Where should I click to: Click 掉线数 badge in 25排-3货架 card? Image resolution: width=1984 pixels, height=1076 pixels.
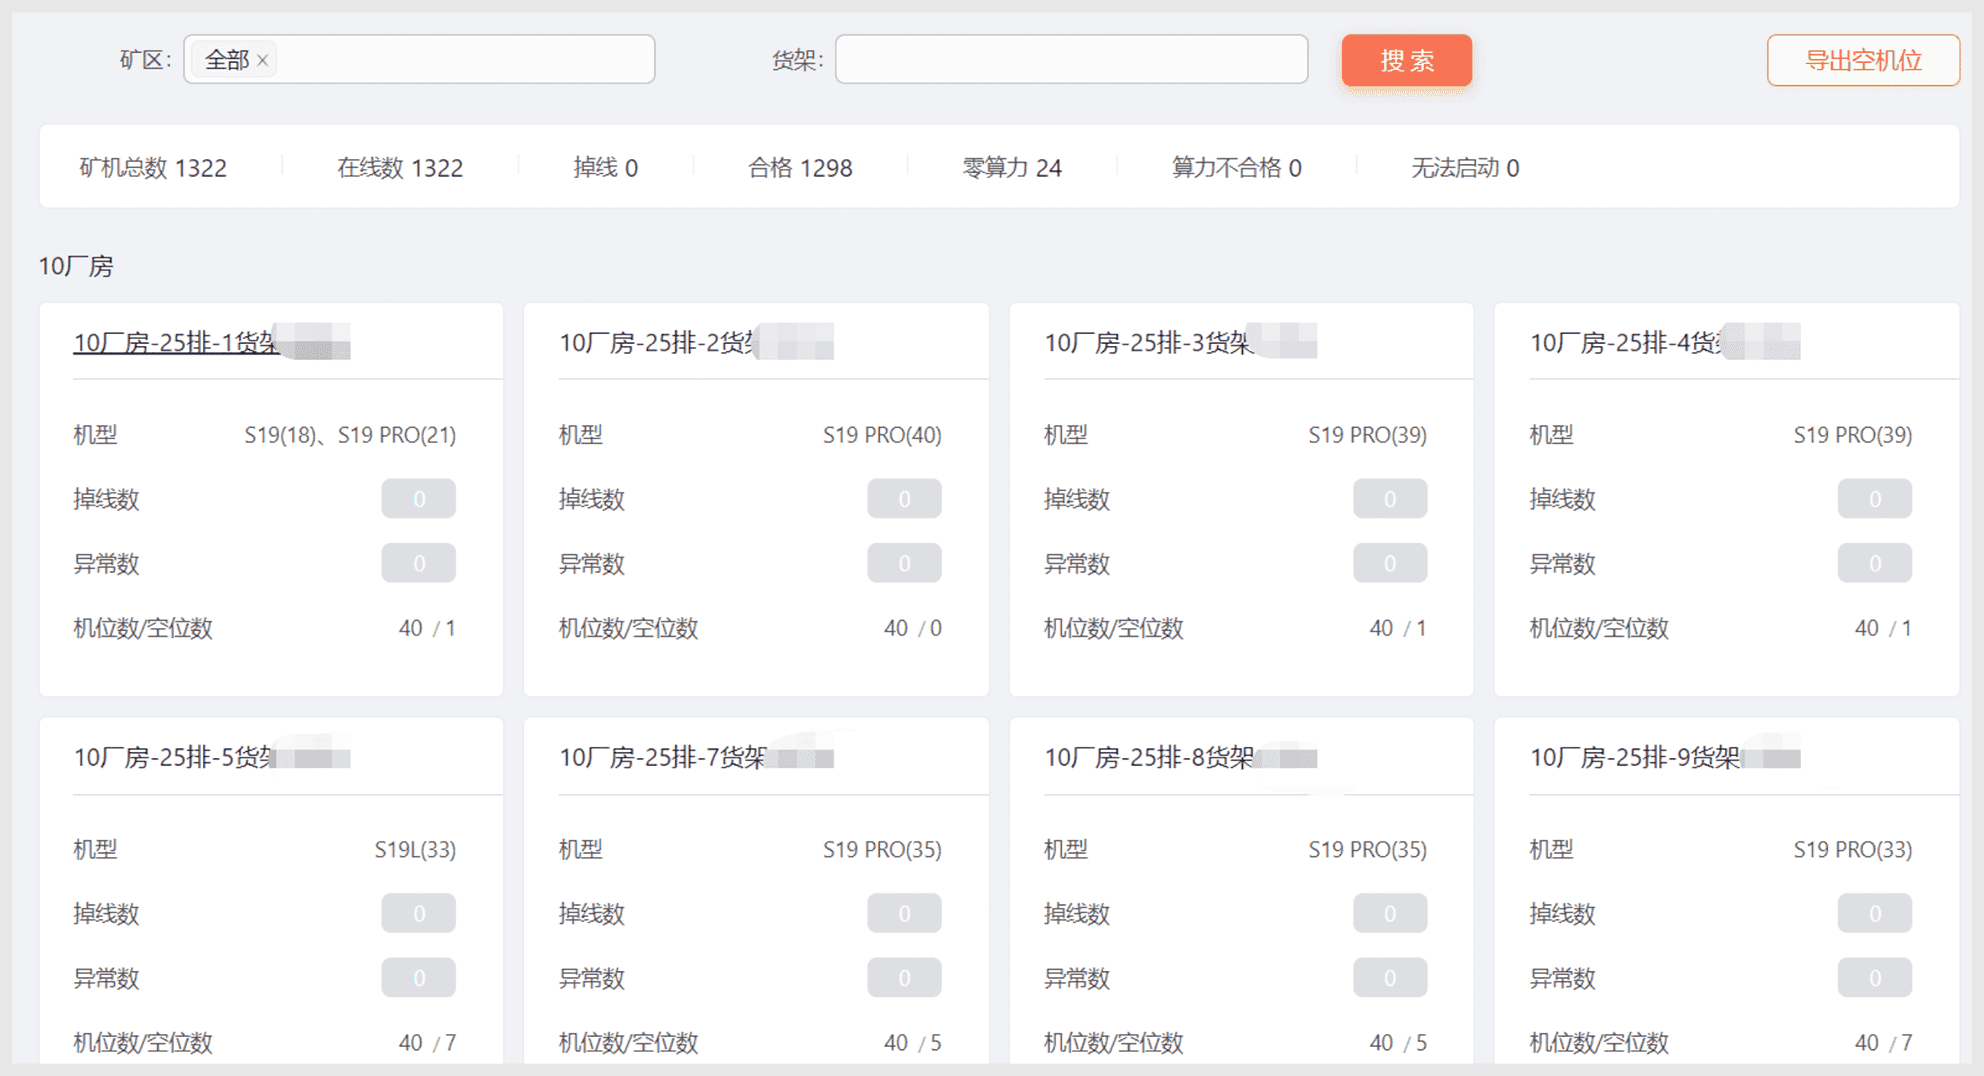(x=1389, y=499)
